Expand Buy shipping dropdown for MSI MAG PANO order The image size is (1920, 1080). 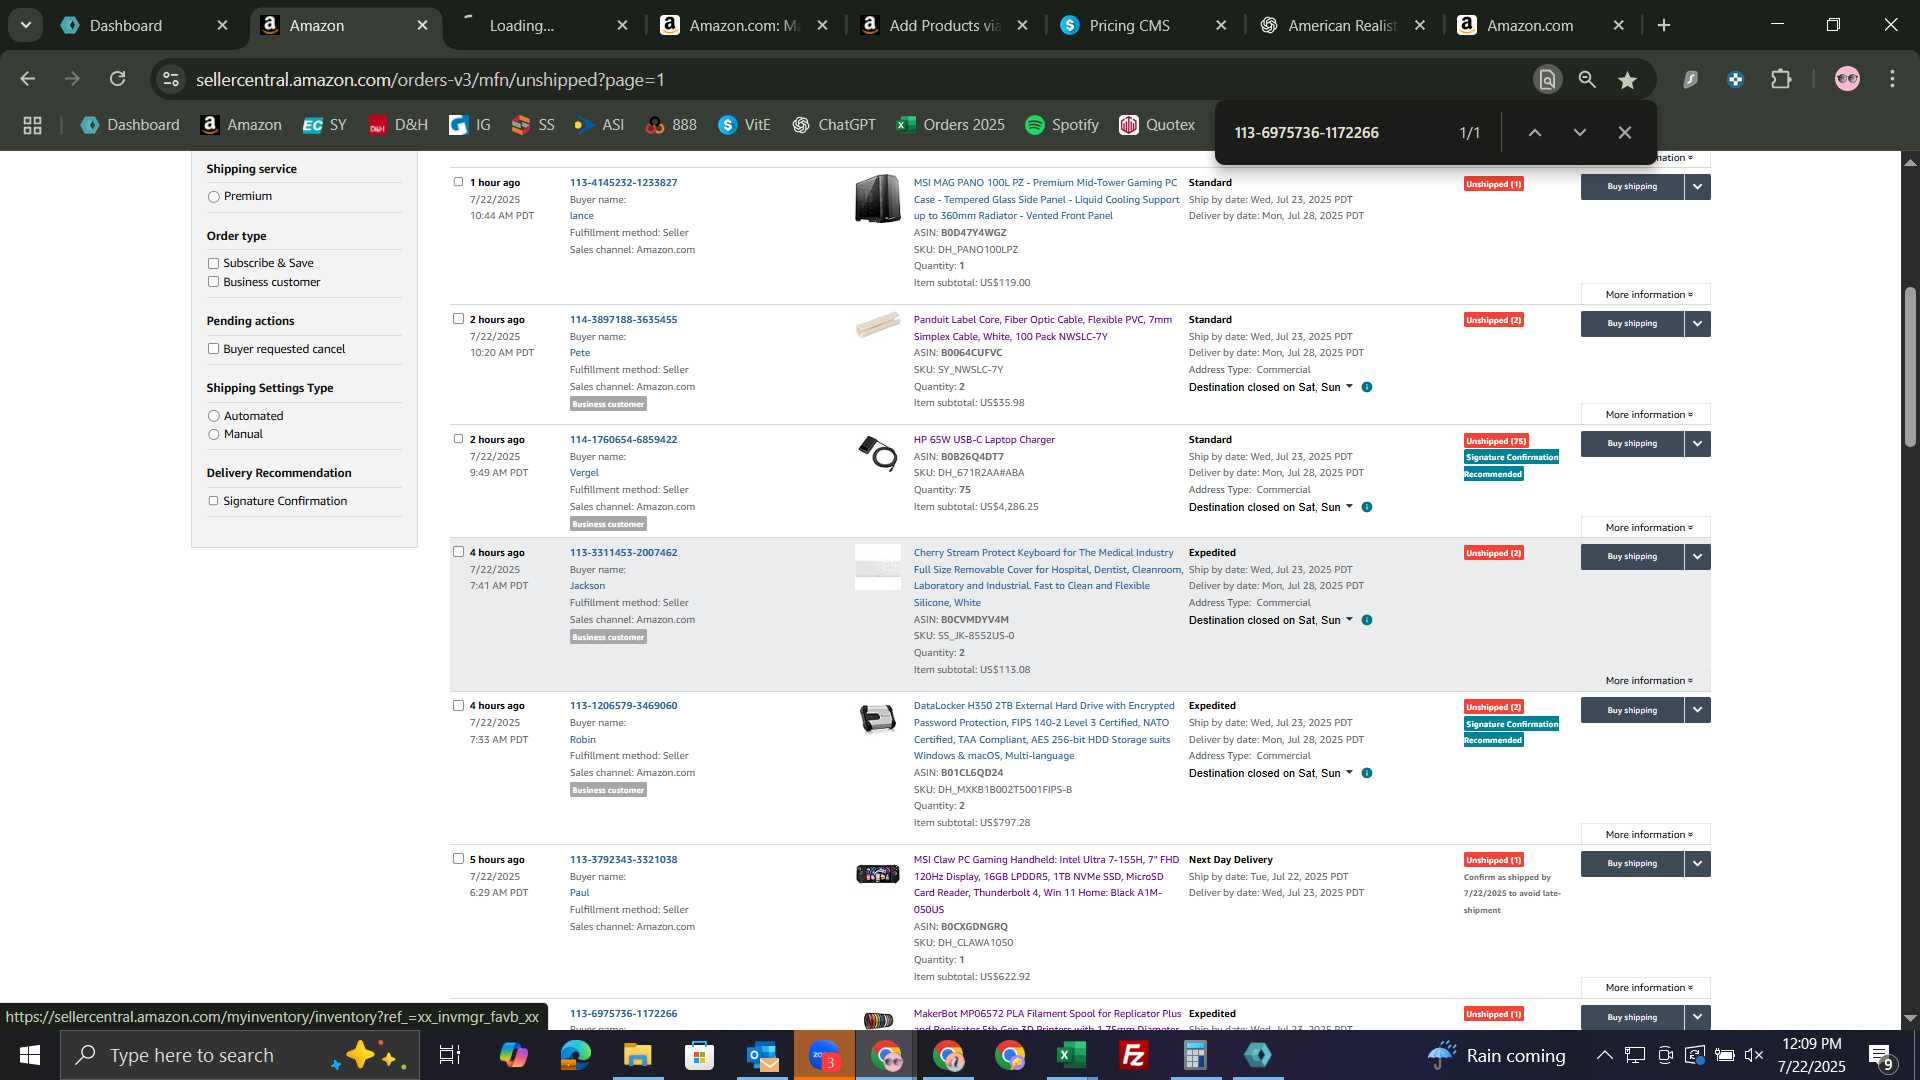click(1697, 187)
